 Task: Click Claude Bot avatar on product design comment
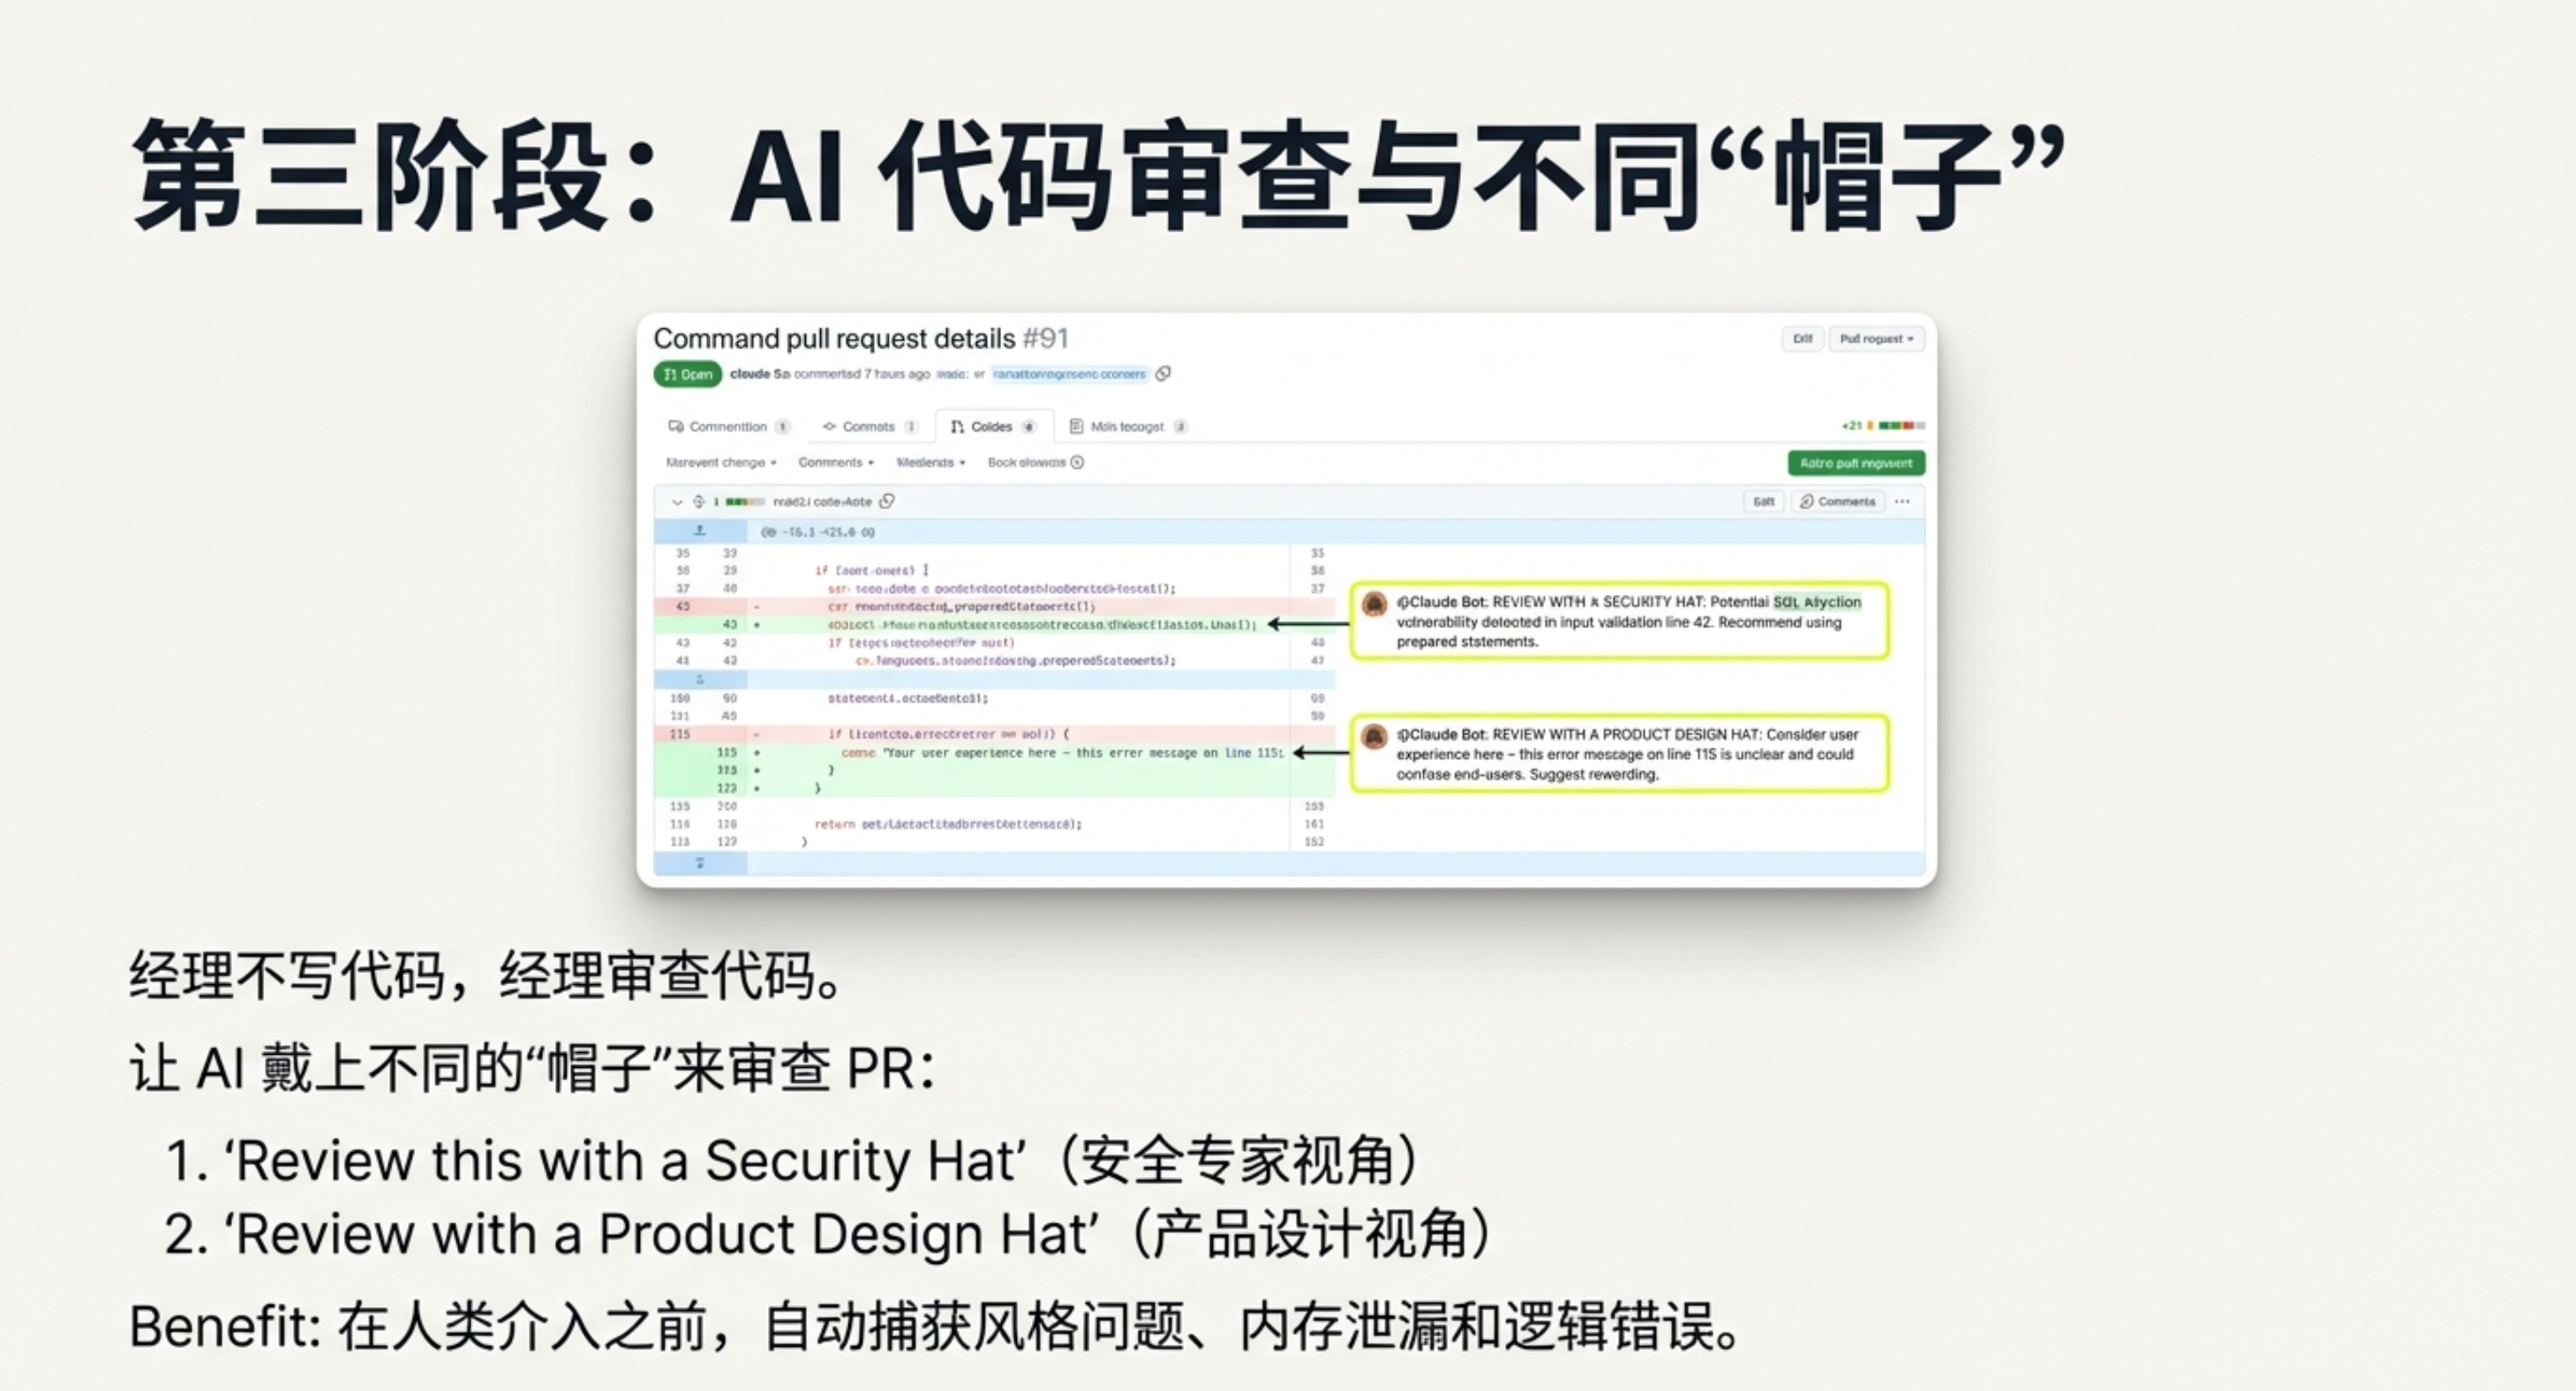1374,736
